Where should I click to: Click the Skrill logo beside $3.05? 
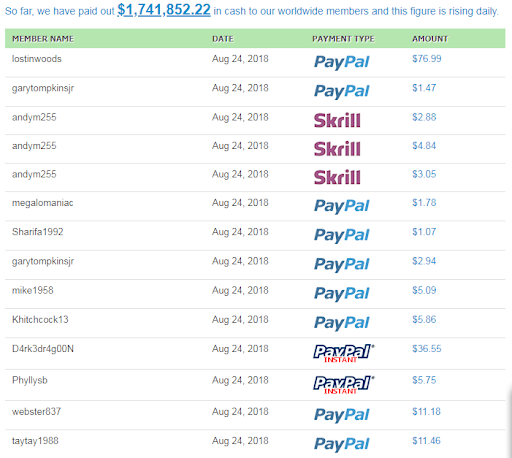coord(337,177)
